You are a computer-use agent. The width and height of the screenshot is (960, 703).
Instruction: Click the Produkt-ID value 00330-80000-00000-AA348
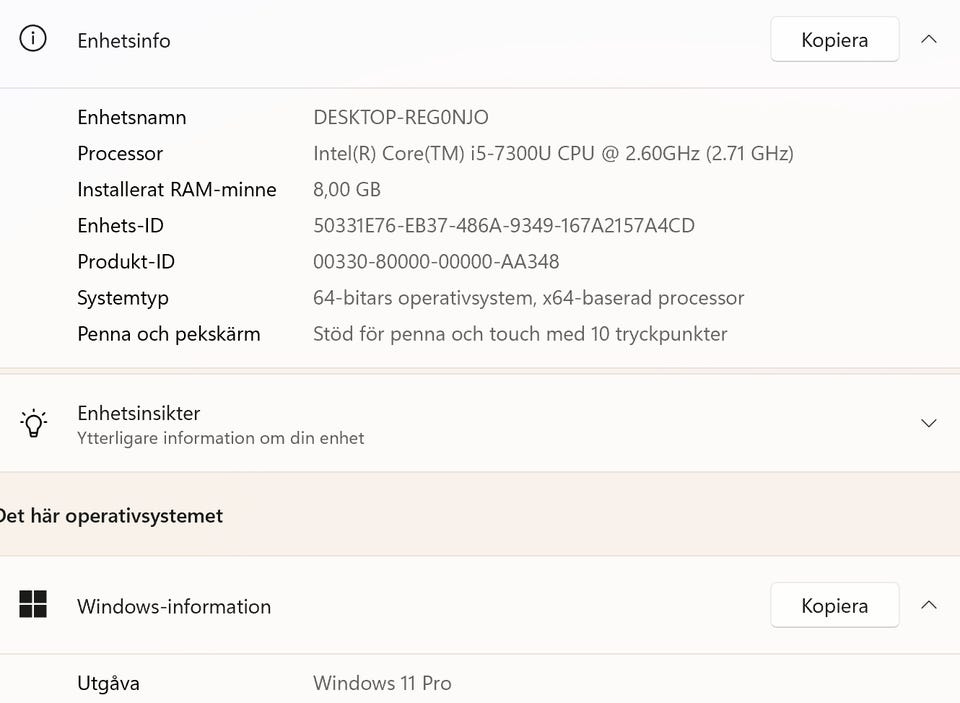(x=436, y=261)
